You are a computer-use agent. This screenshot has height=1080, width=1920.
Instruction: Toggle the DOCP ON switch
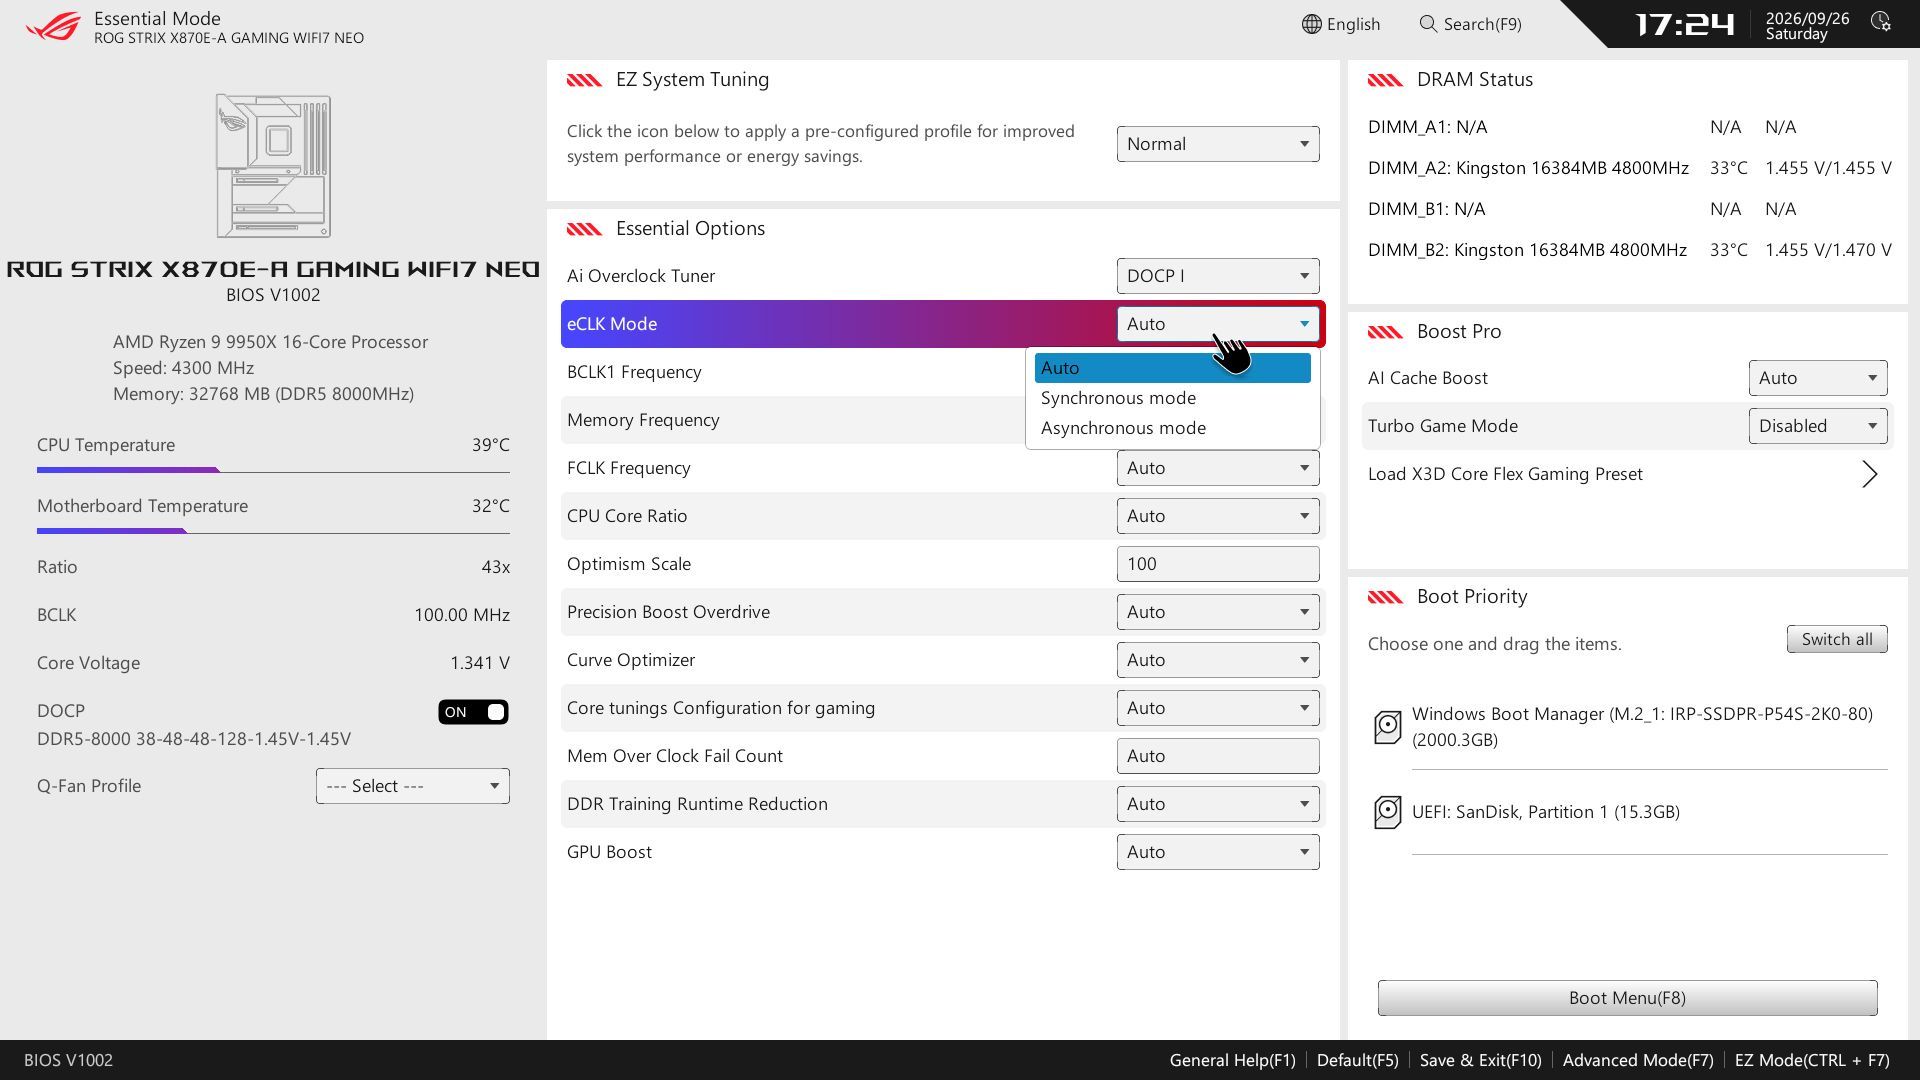point(473,712)
